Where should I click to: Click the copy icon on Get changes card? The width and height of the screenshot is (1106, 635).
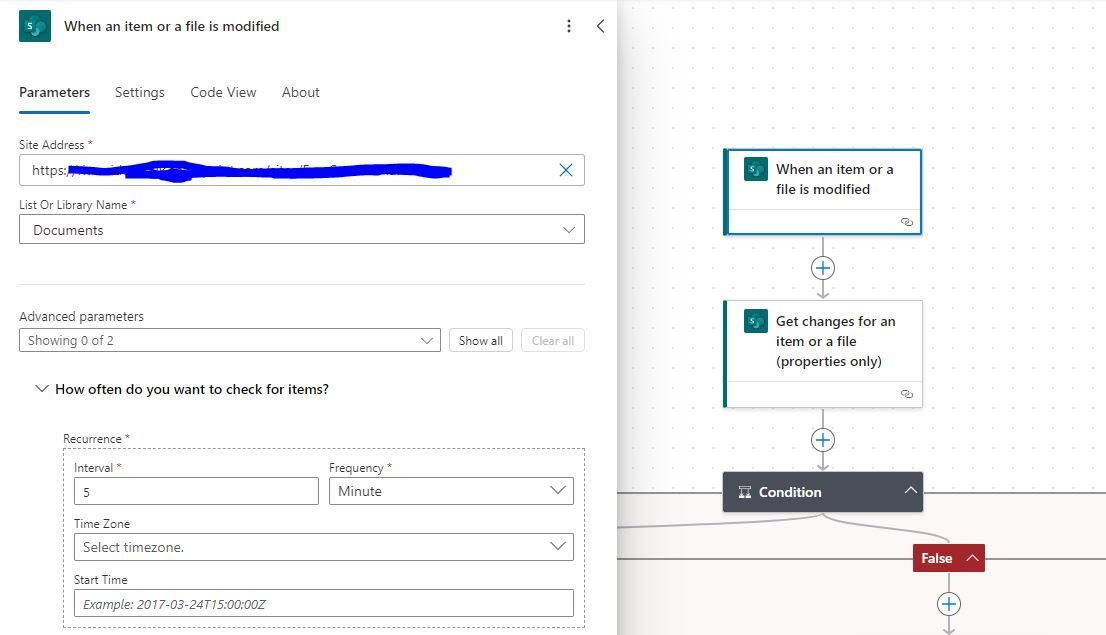tap(907, 394)
